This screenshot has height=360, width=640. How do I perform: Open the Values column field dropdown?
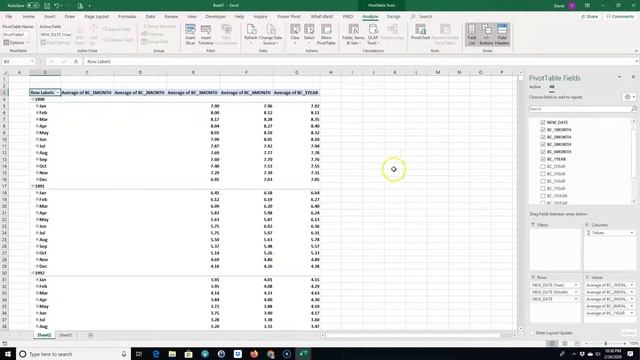pos(631,233)
